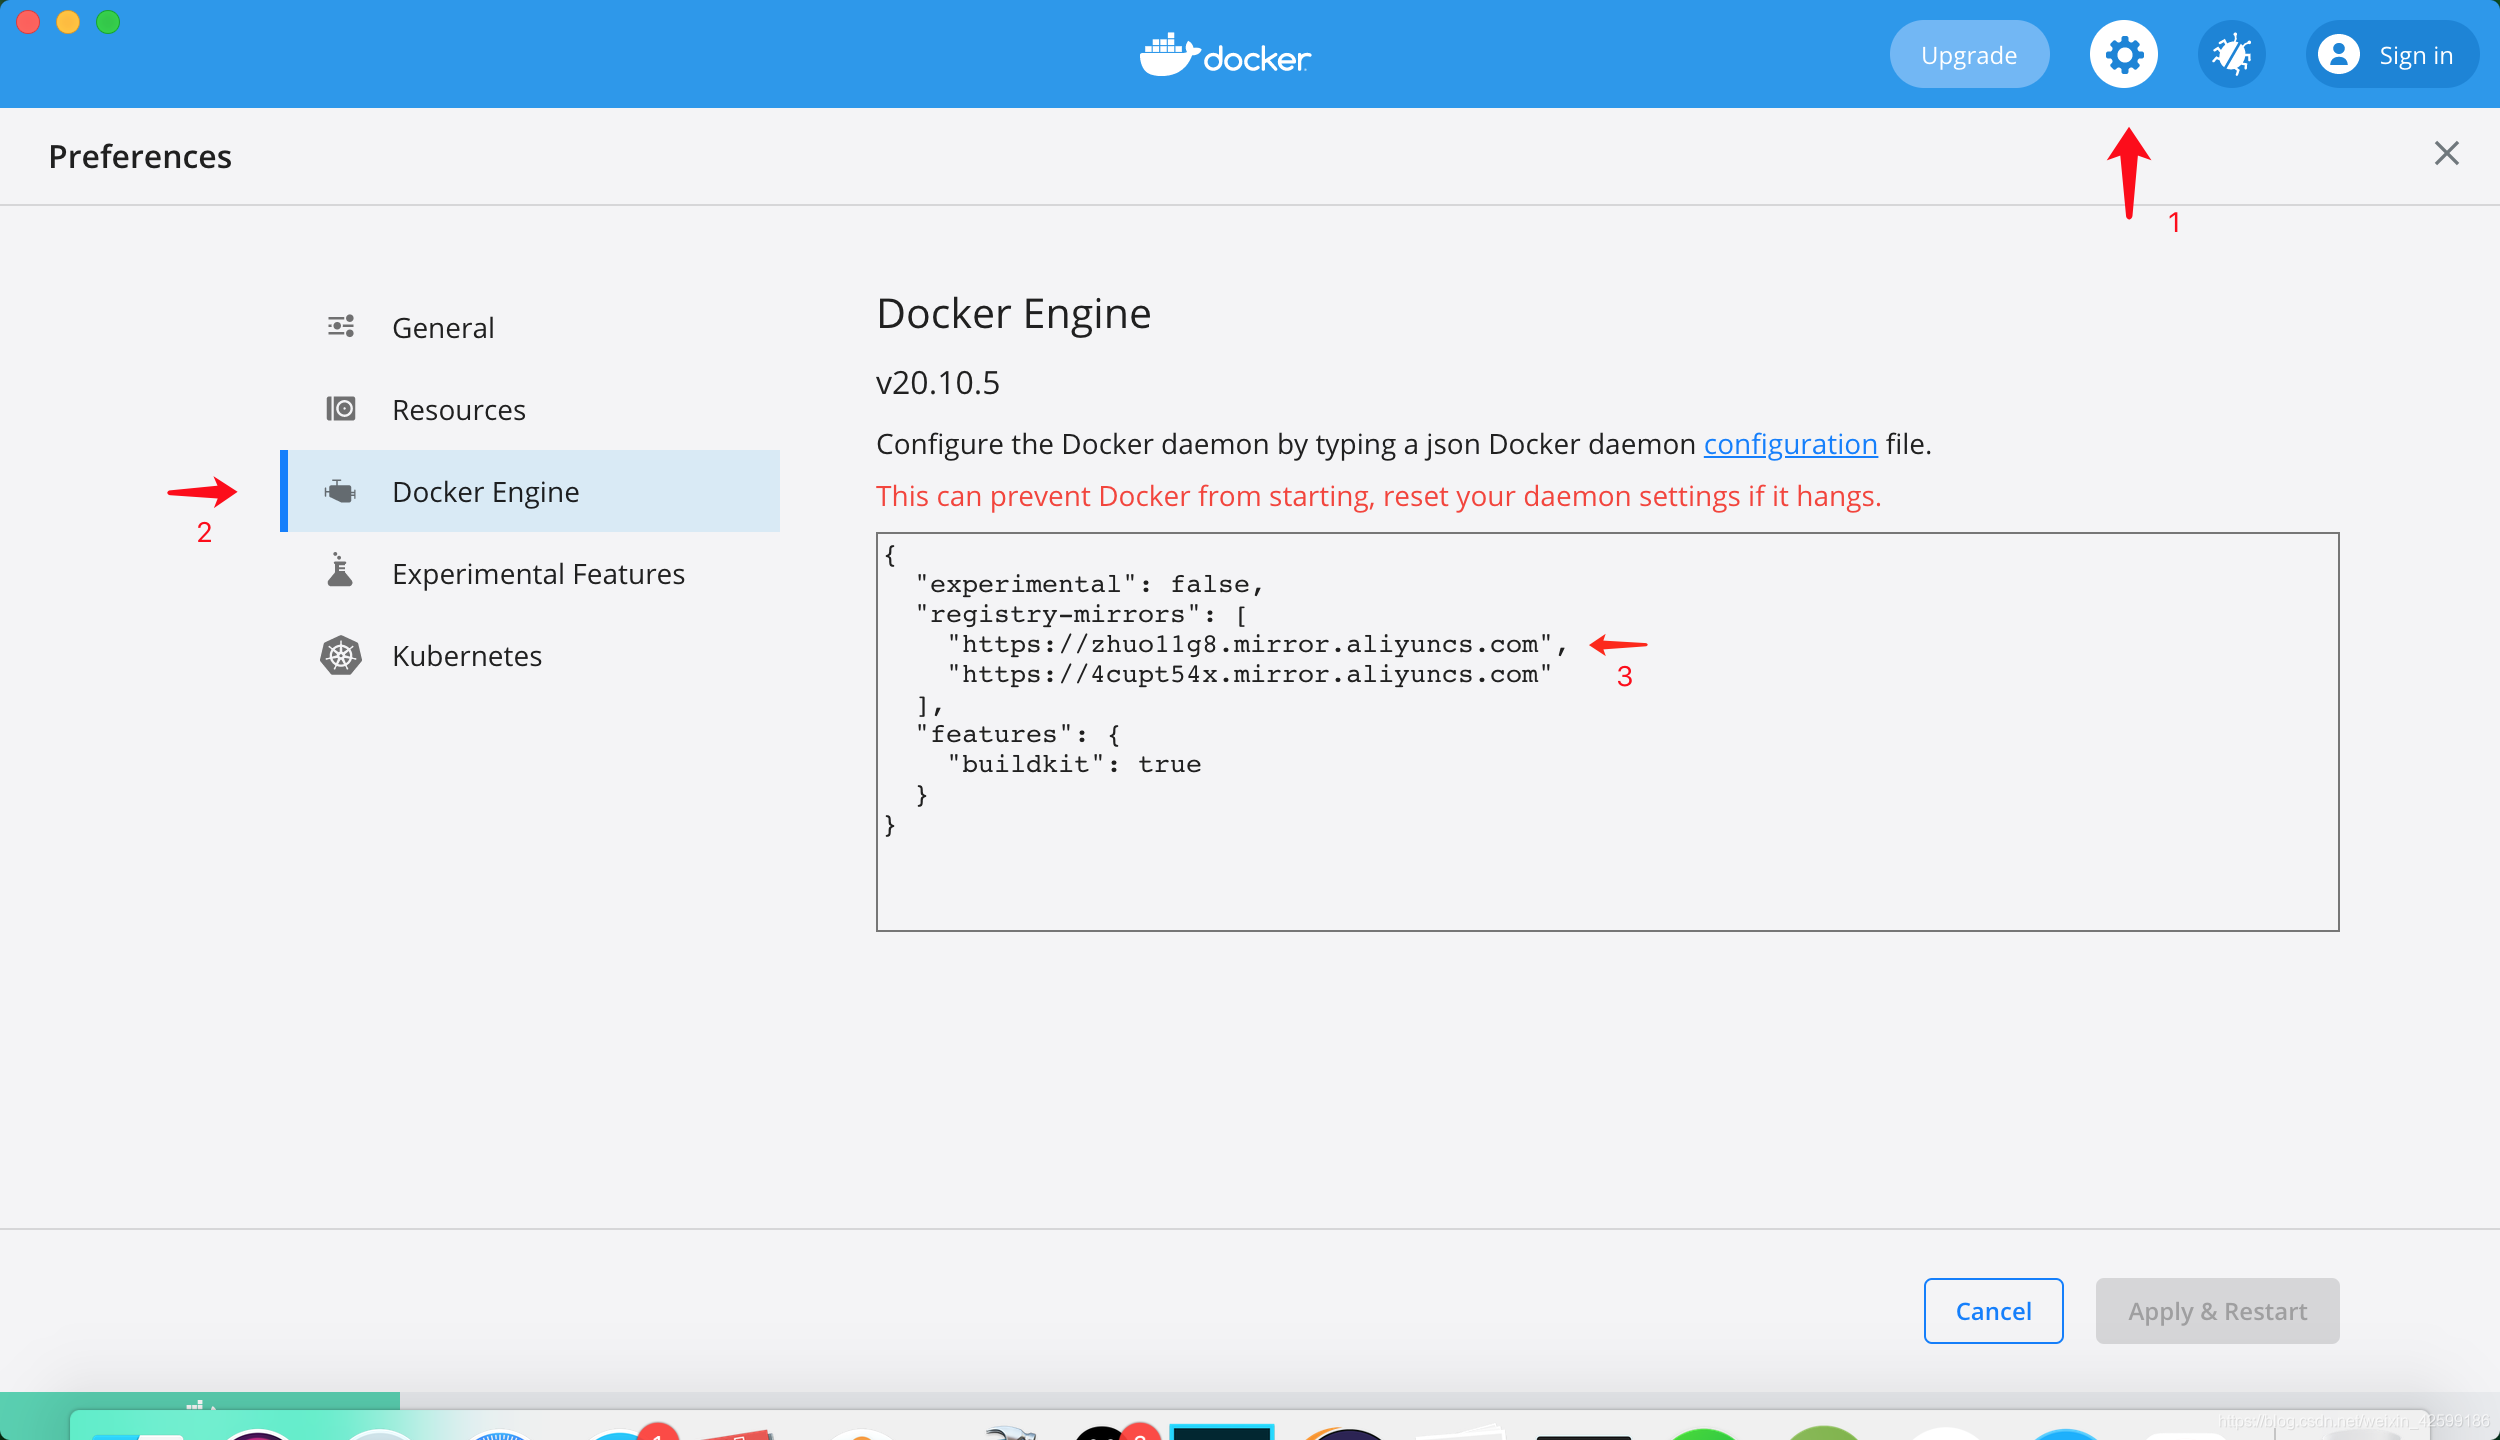Click the v20.10.5 version text
The image size is (2500, 1440).
937,383
